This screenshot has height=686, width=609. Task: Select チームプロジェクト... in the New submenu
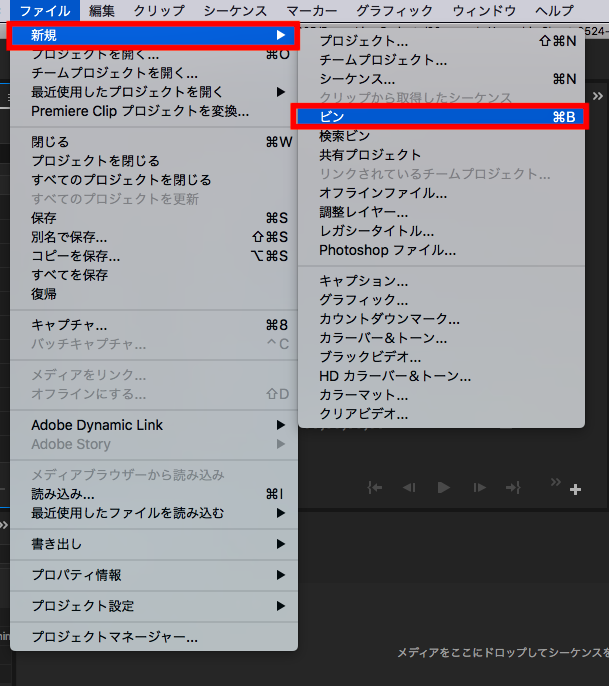(441, 60)
